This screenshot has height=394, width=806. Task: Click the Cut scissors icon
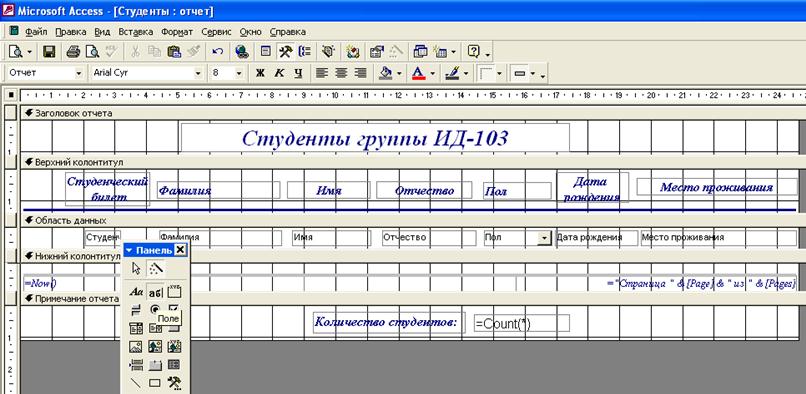pyautogui.click(x=135, y=51)
